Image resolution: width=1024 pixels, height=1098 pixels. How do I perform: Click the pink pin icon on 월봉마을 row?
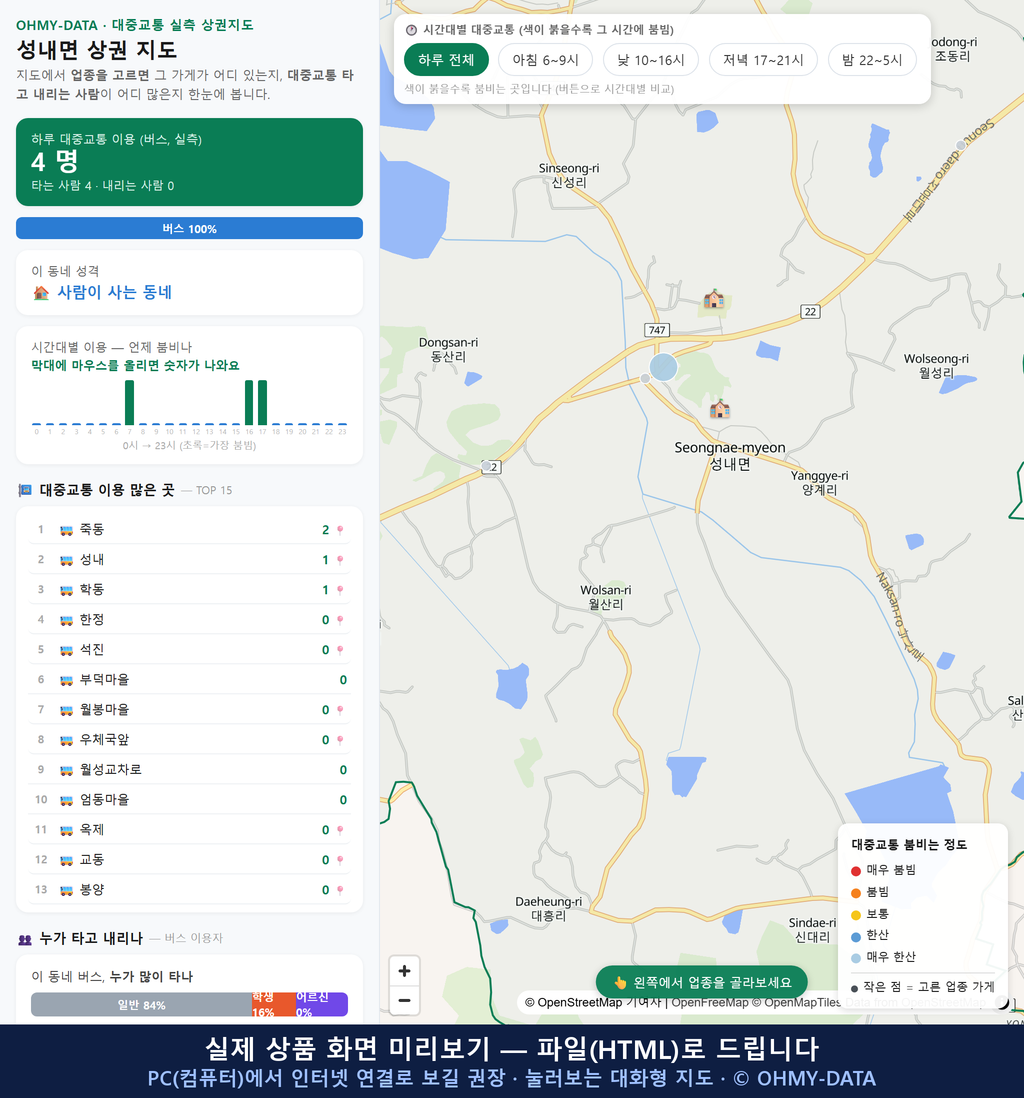click(x=340, y=710)
